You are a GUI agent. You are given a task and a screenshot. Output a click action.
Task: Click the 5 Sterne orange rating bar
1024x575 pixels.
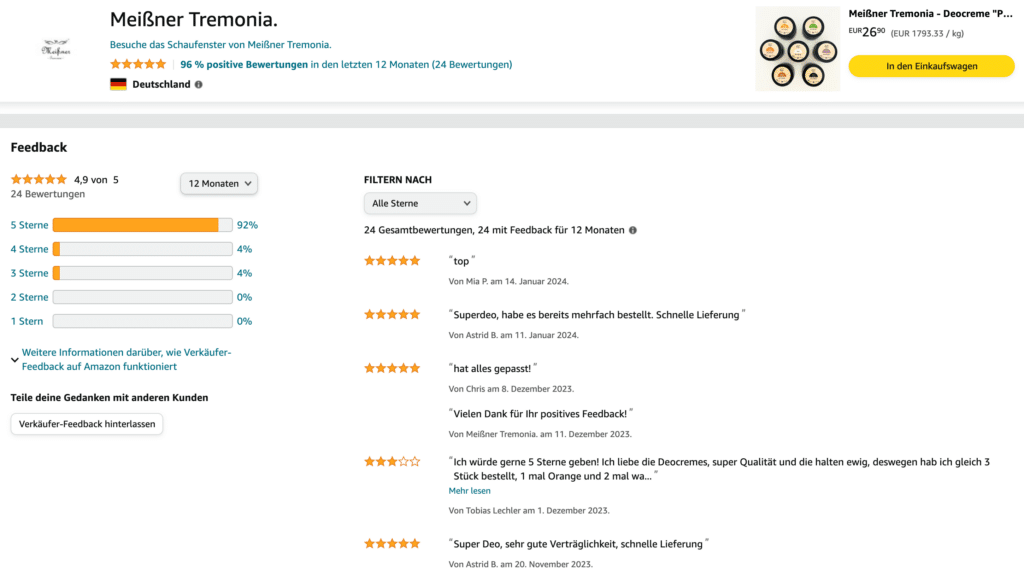142,225
